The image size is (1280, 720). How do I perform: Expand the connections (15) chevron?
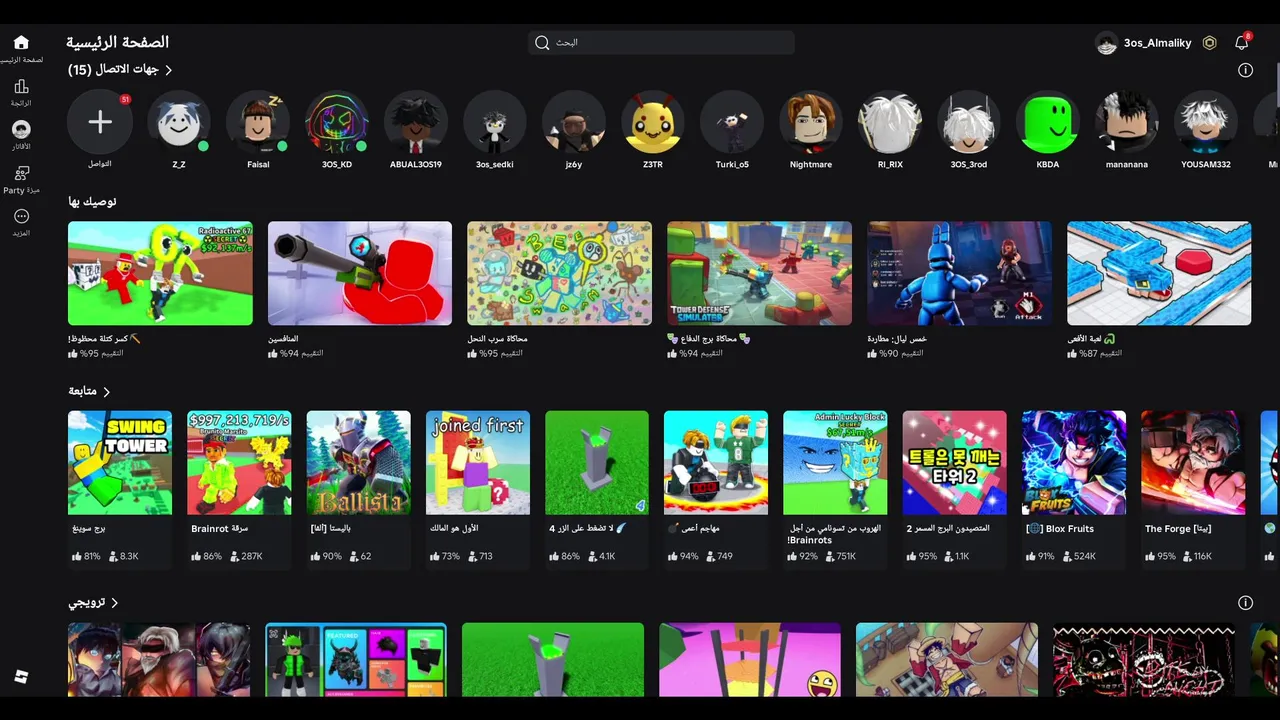169,70
